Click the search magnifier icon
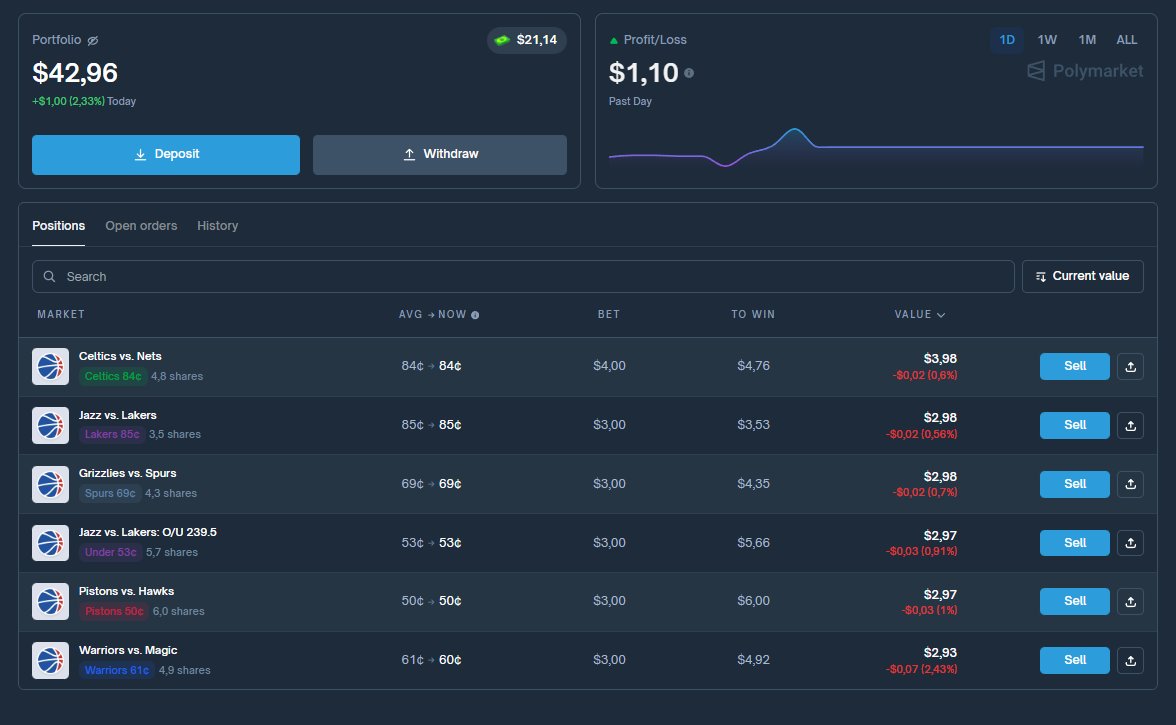This screenshot has height=725, width=1176. [x=49, y=276]
